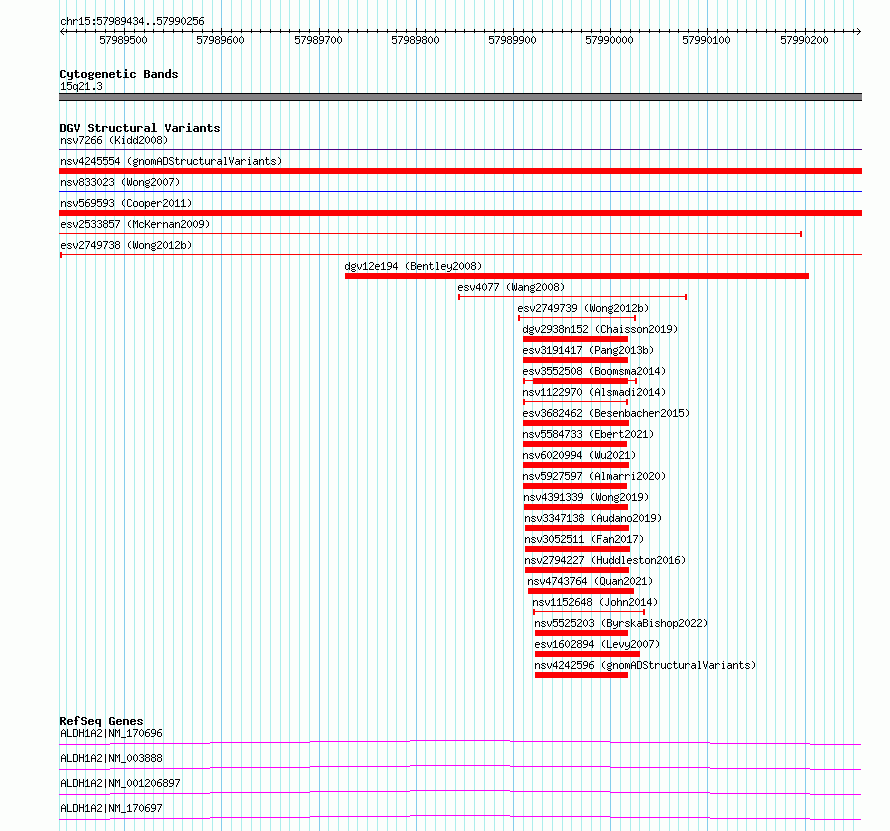Click the thin line of esv4077 (Wang2008)

573,297
